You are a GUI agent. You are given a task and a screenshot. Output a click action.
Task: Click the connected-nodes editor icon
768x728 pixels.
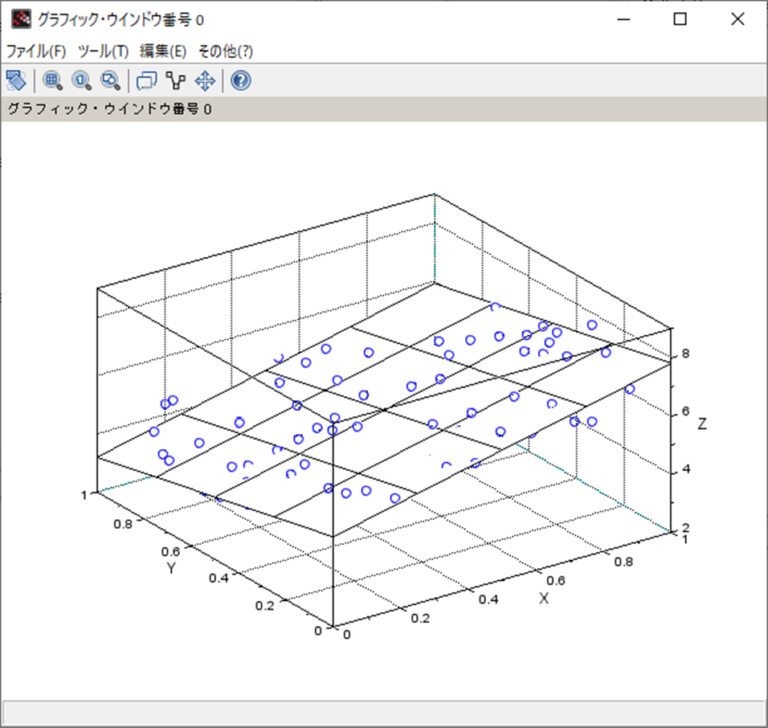176,81
